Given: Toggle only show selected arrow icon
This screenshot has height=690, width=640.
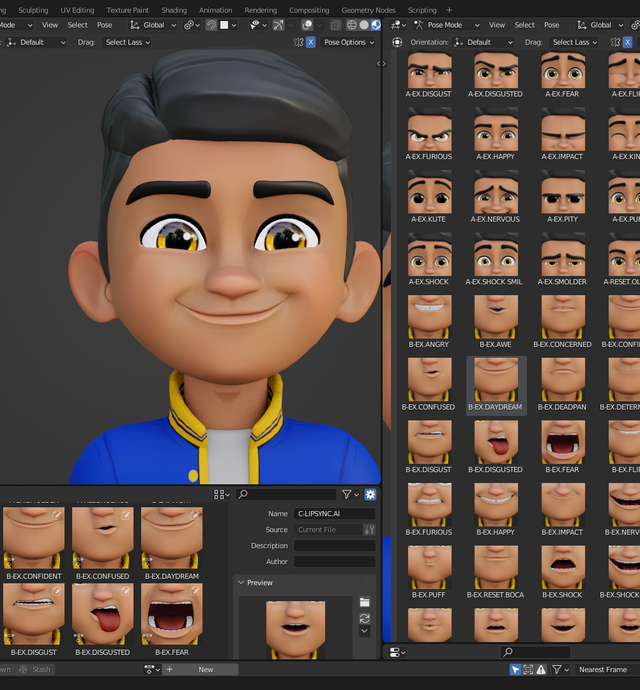Looking at the screenshot, I should coord(515,670).
